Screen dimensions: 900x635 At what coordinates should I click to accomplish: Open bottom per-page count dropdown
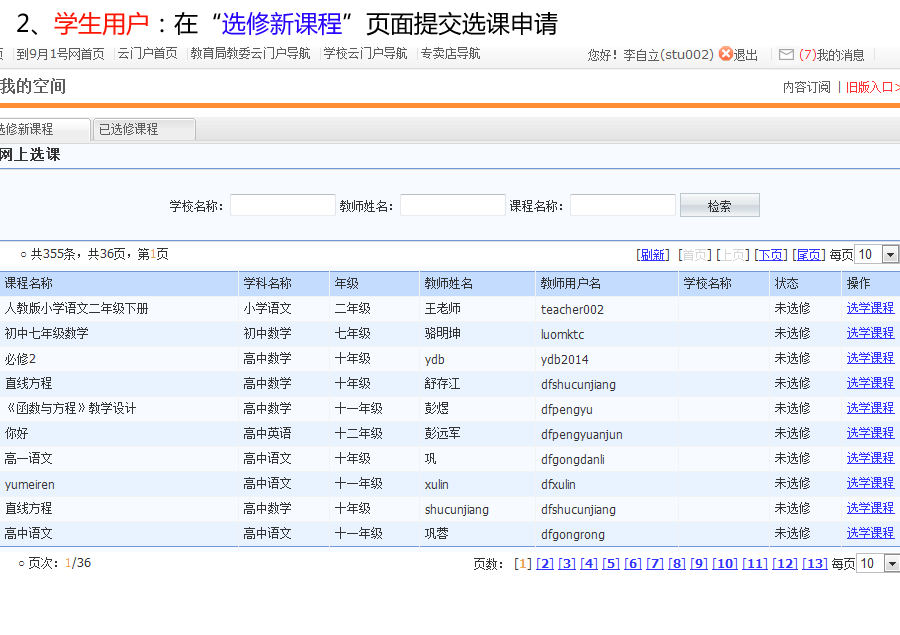coord(890,563)
